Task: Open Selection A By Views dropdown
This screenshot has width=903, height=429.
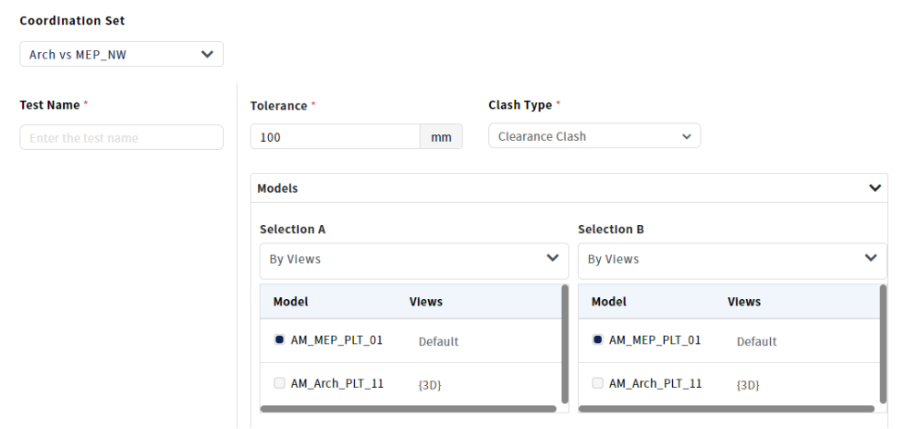Action: [x=413, y=259]
